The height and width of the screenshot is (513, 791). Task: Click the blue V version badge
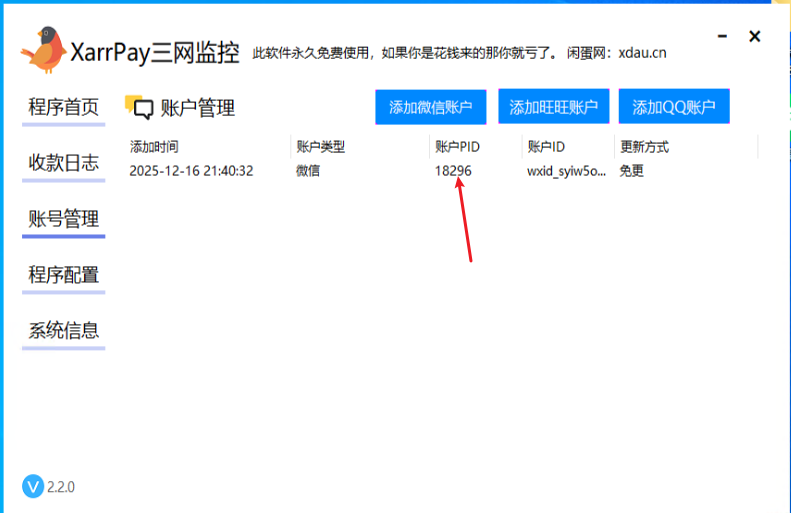[x=33, y=487]
